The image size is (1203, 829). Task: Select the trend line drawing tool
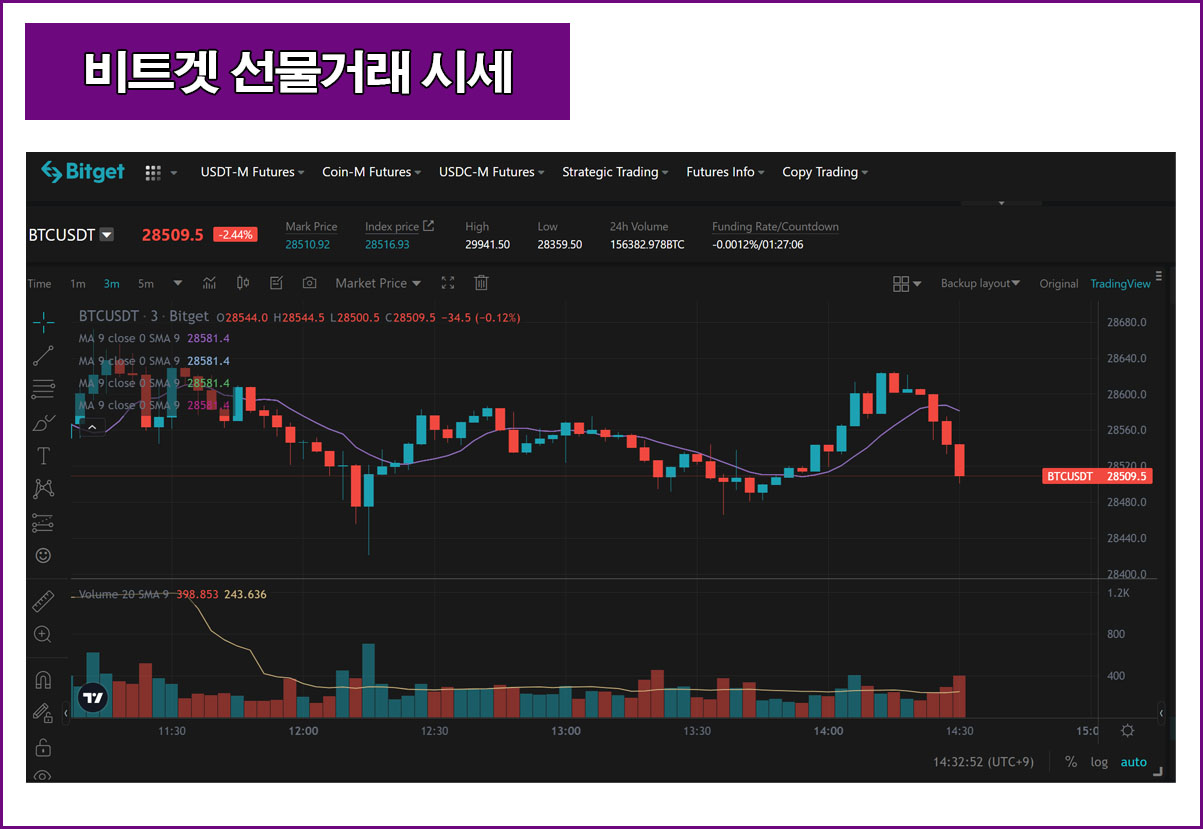(x=43, y=354)
